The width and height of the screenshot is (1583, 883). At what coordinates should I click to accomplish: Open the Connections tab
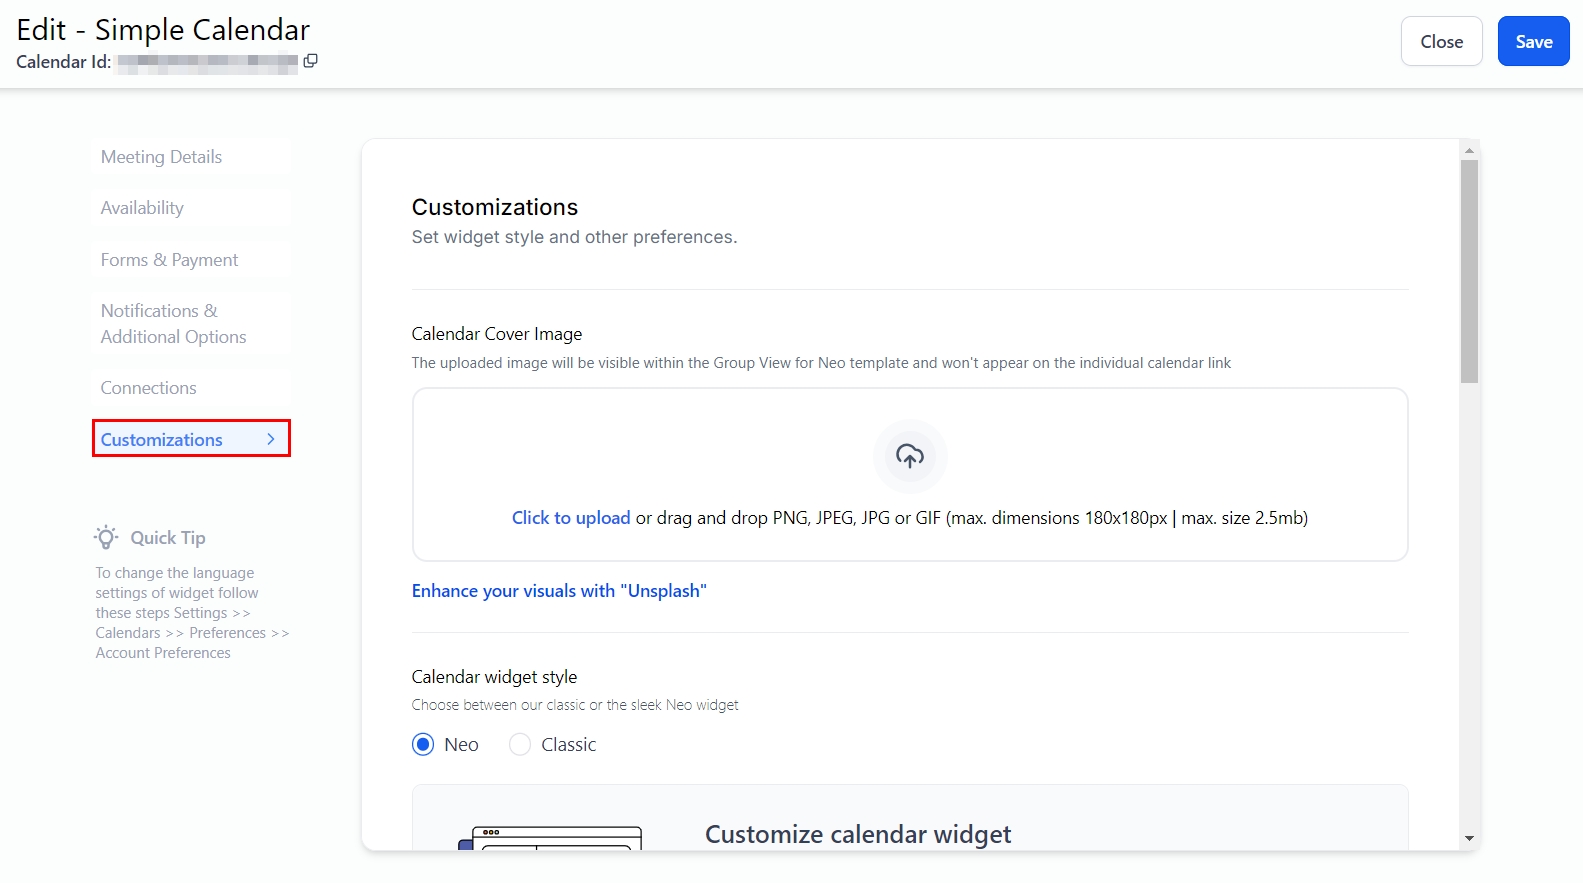[148, 388]
